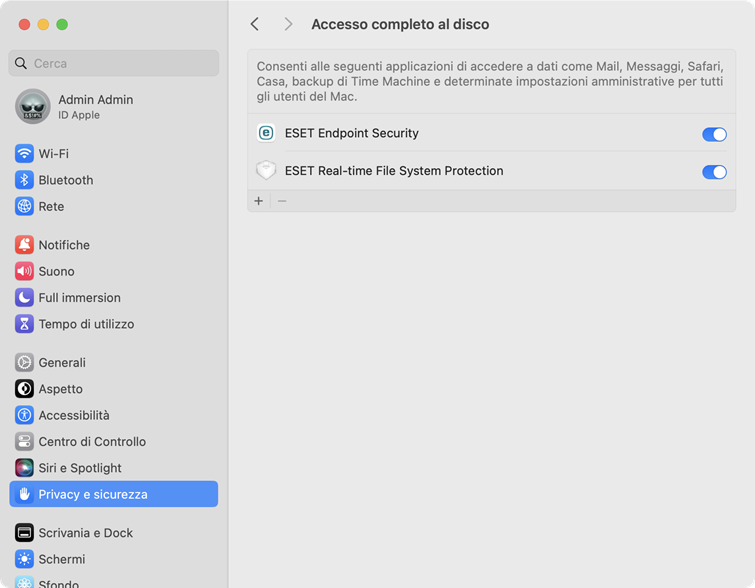
Task: Click the Admin Admin avatar picture
Action: coord(33,106)
